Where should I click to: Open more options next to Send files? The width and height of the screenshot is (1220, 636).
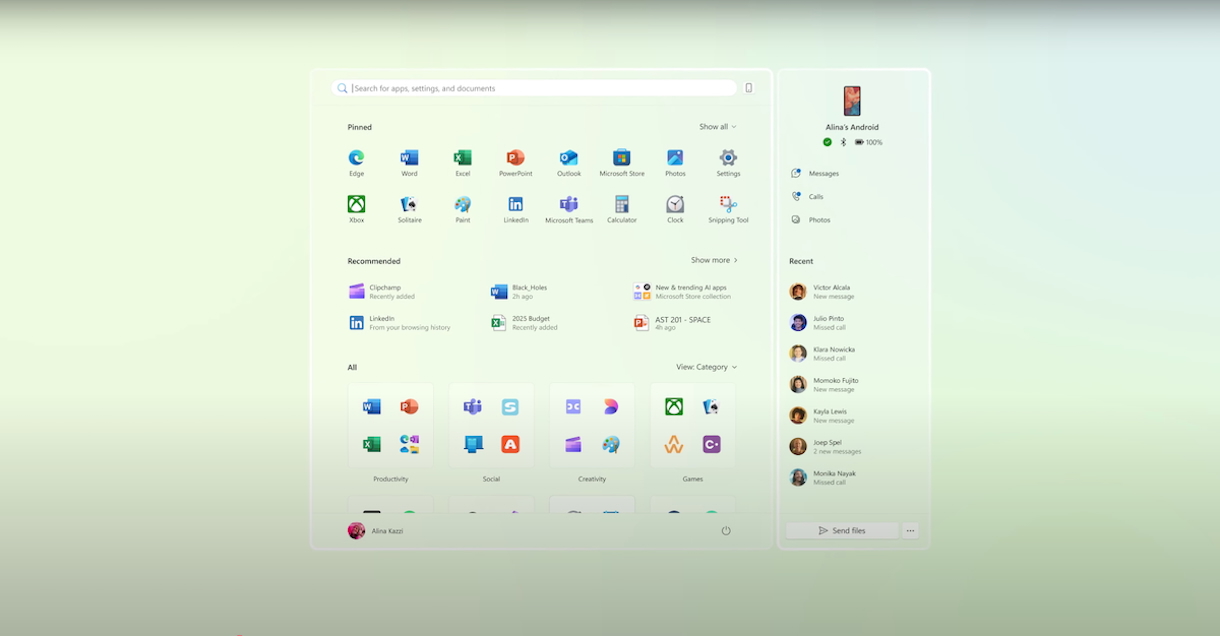910,531
